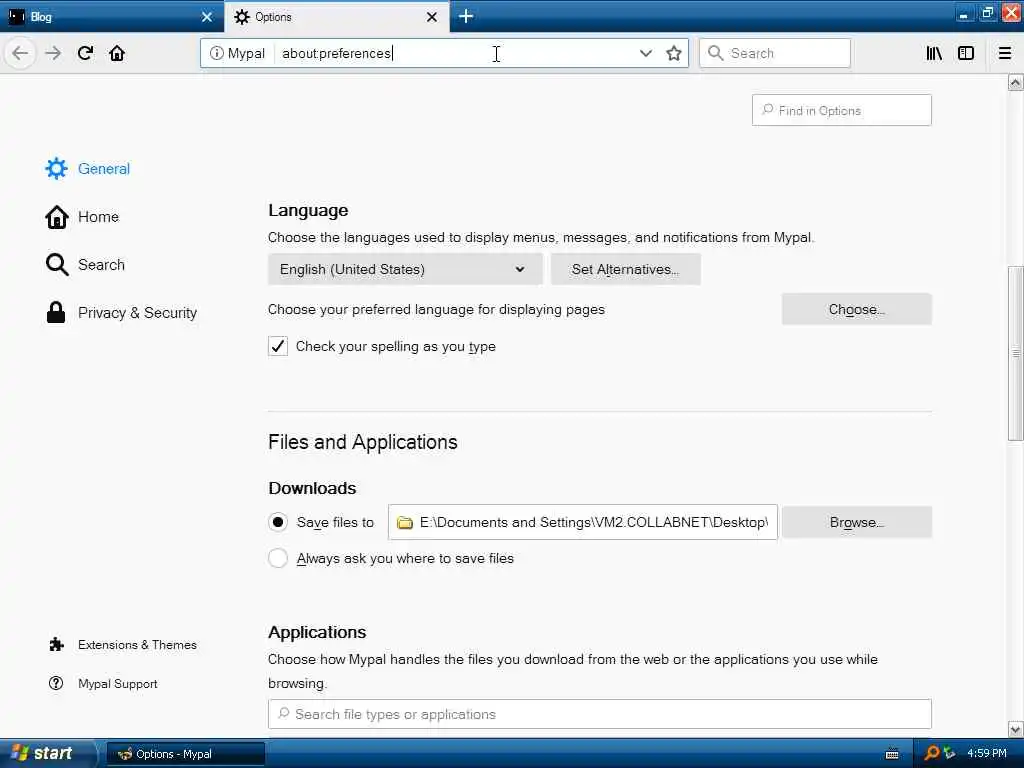The image size is (1024, 768).
Task: Close the Blog tab
Action: [206, 17]
